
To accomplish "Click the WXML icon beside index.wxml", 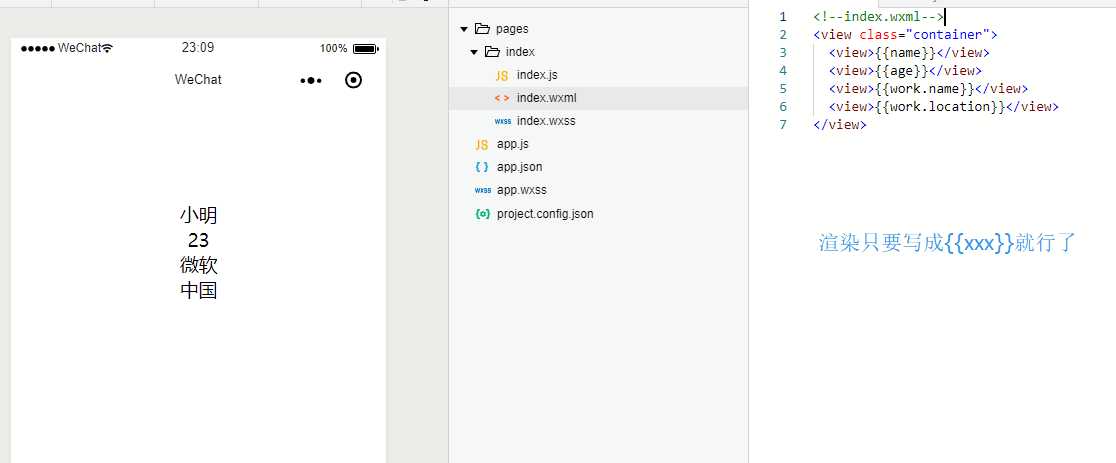I will pyautogui.click(x=502, y=98).
